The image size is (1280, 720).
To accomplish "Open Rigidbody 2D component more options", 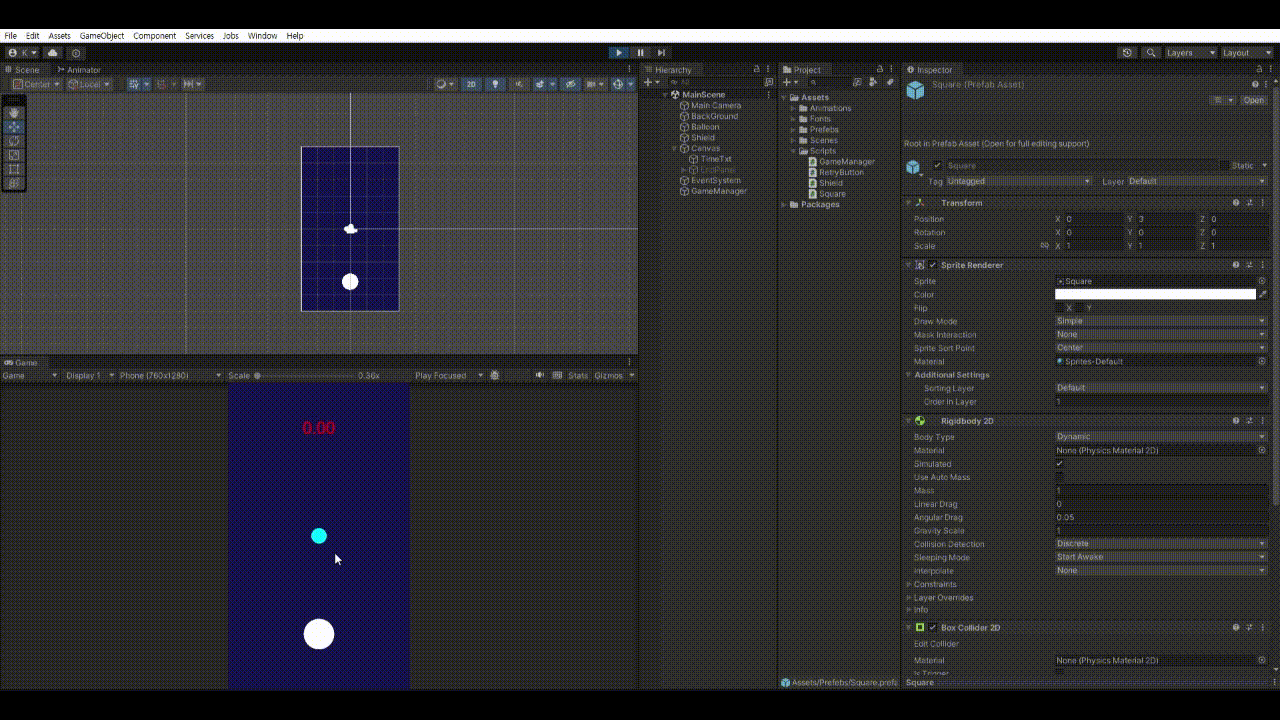I will (x=1262, y=421).
